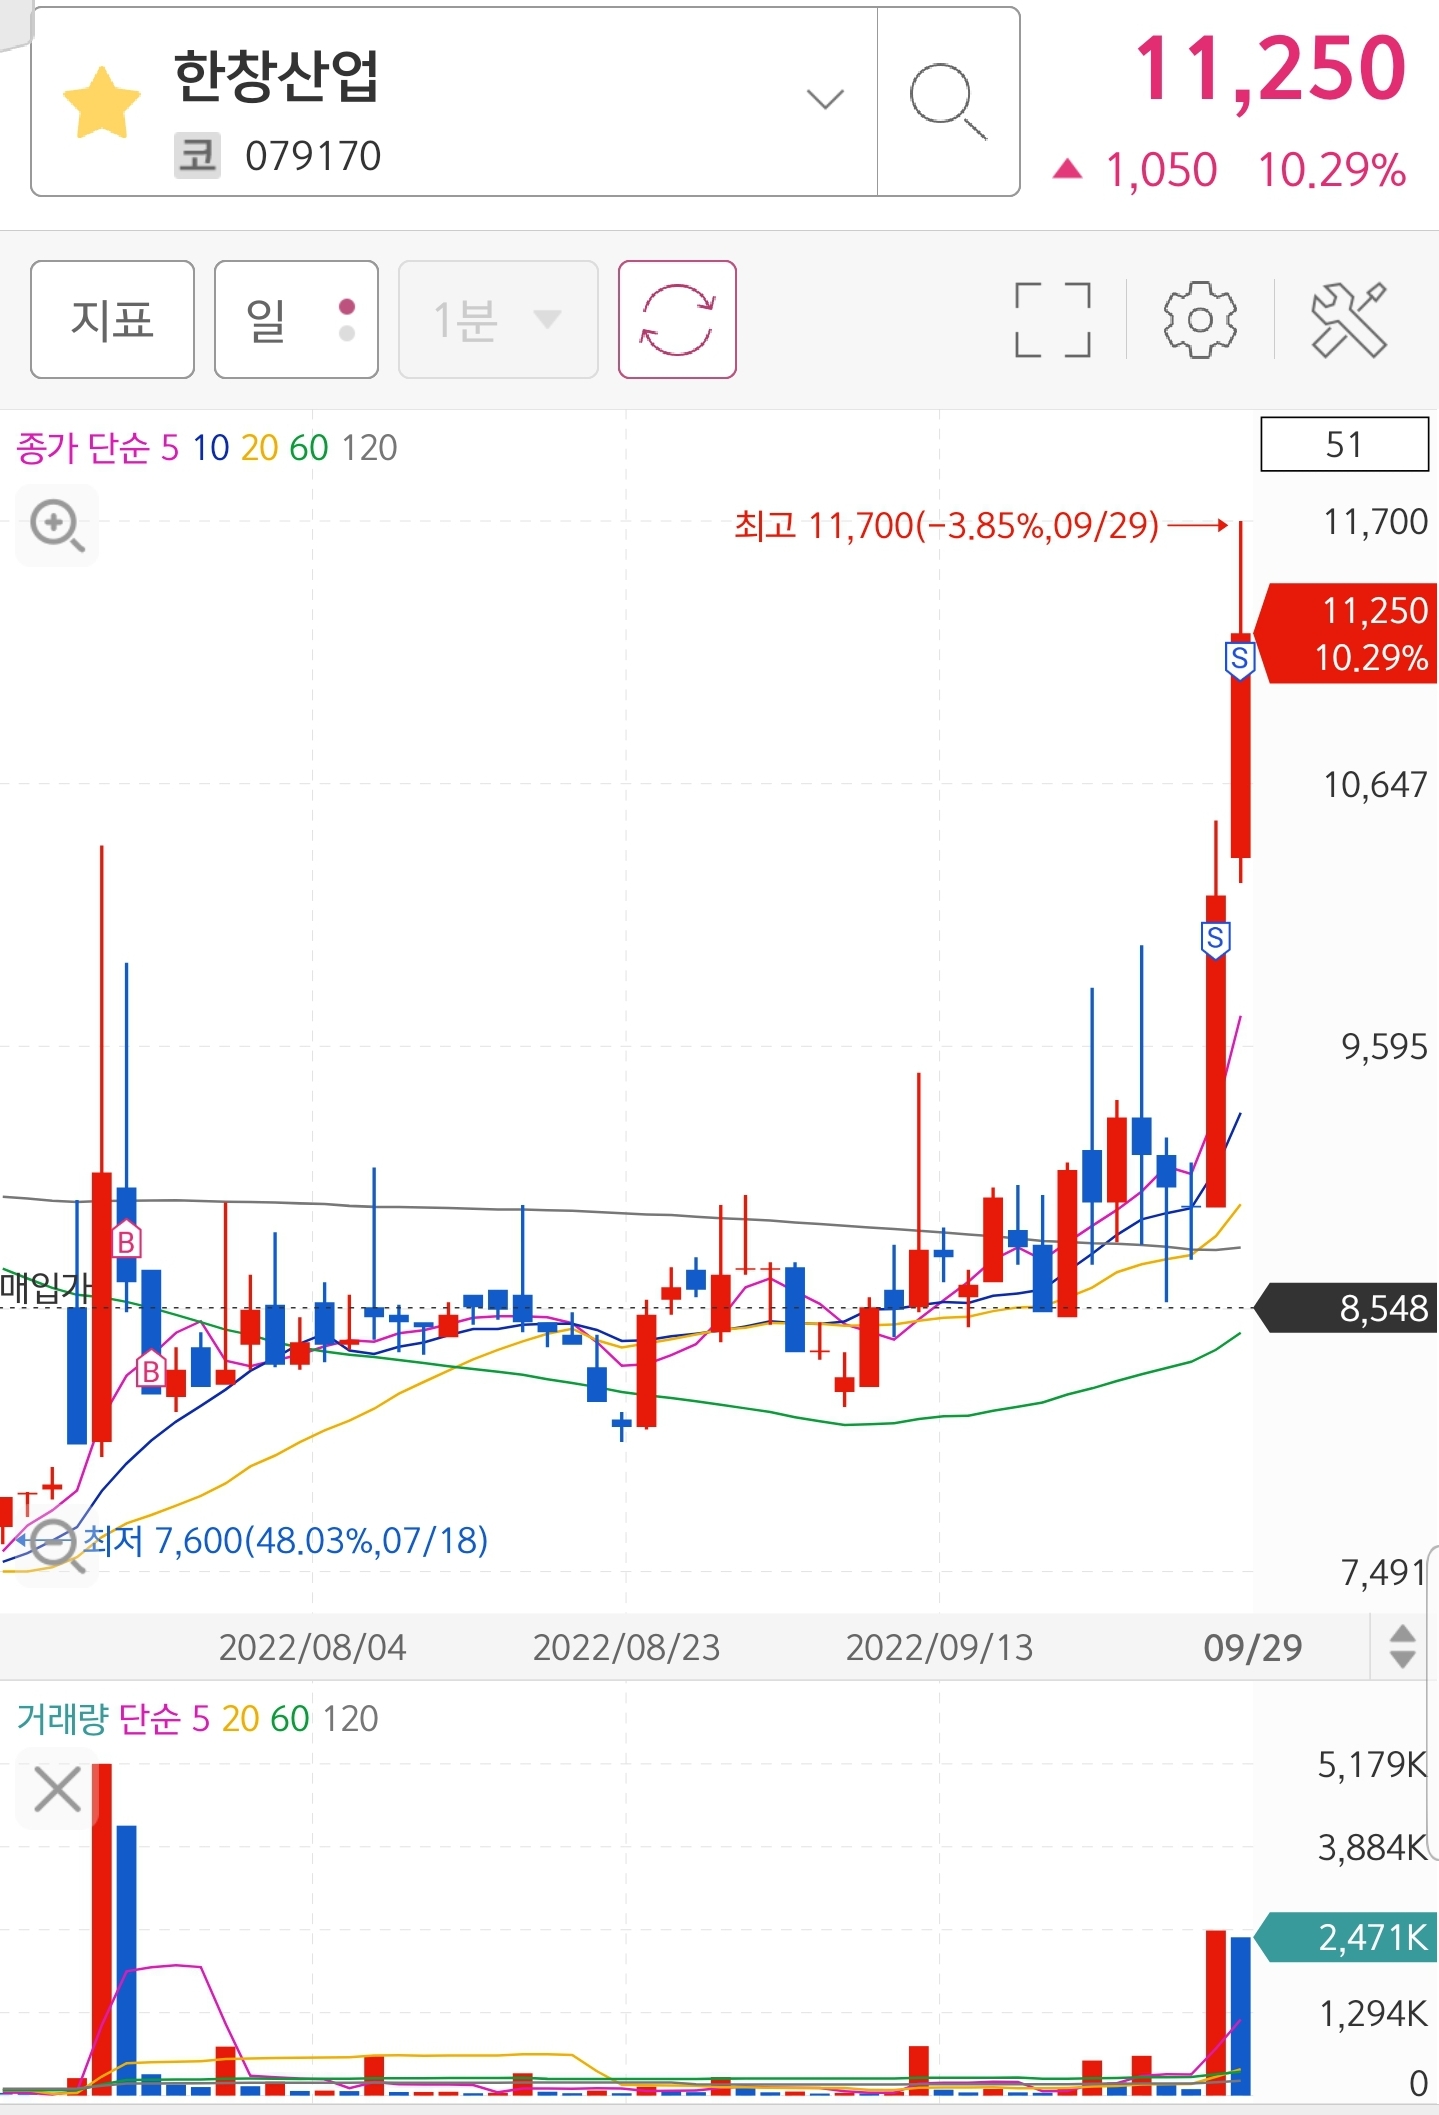Viewport: 1439px width, 2115px height.
Task: Expand the stock selector dropdown chevron
Action: (825, 99)
